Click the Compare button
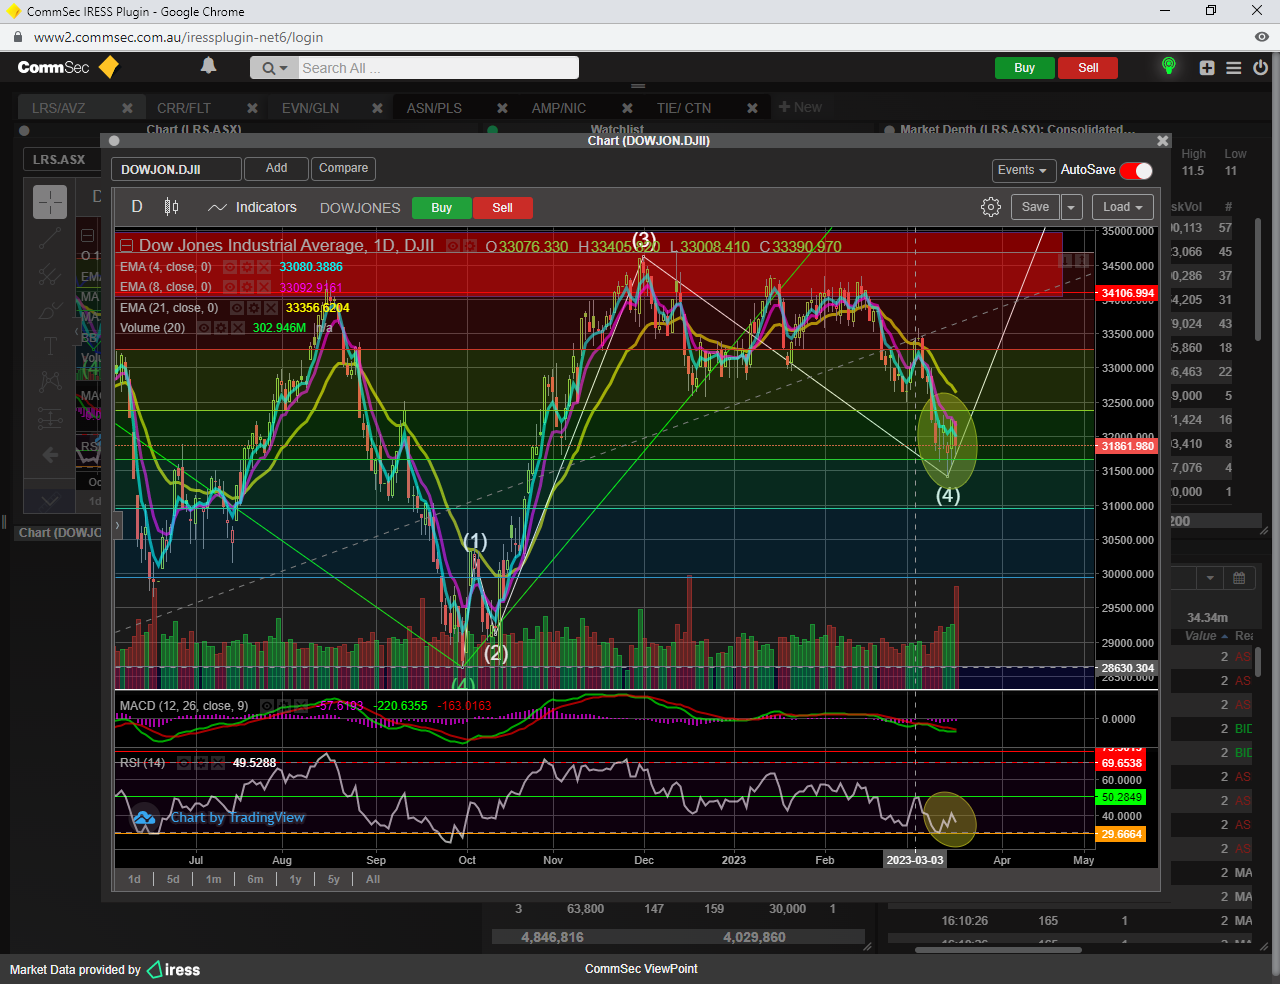 pos(343,168)
